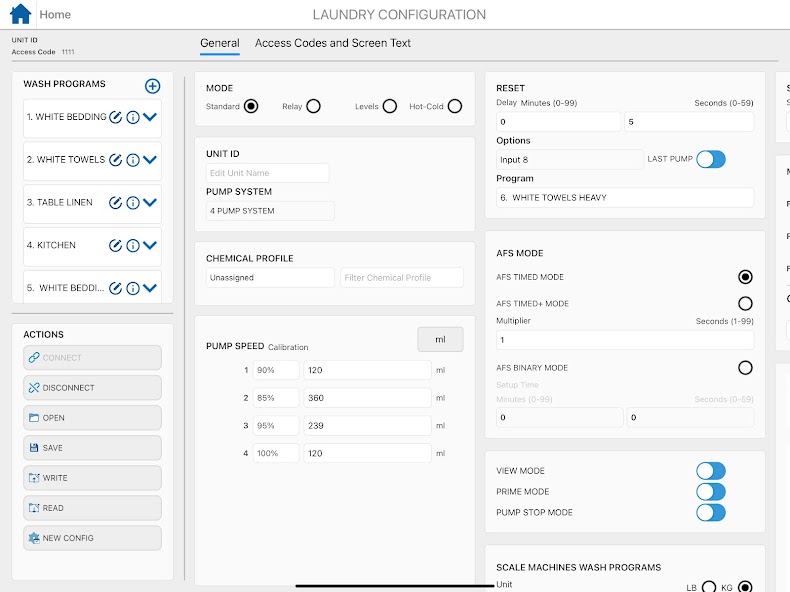Save the configuration with Save button
The height and width of the screenshot is (592, 790).
pos(92,448)
